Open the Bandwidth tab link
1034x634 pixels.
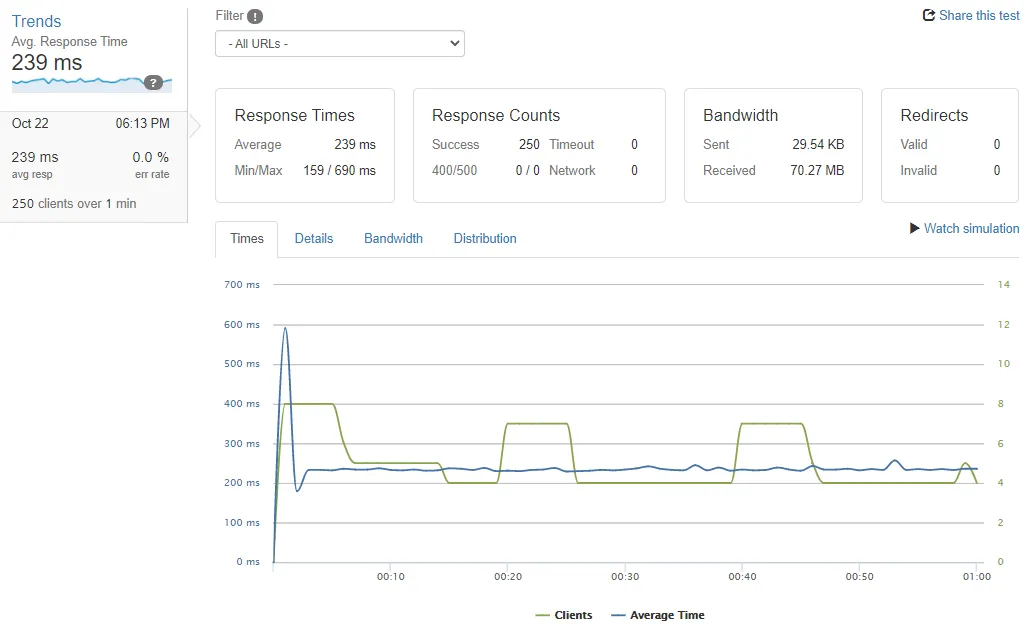(x=393, y=238)
